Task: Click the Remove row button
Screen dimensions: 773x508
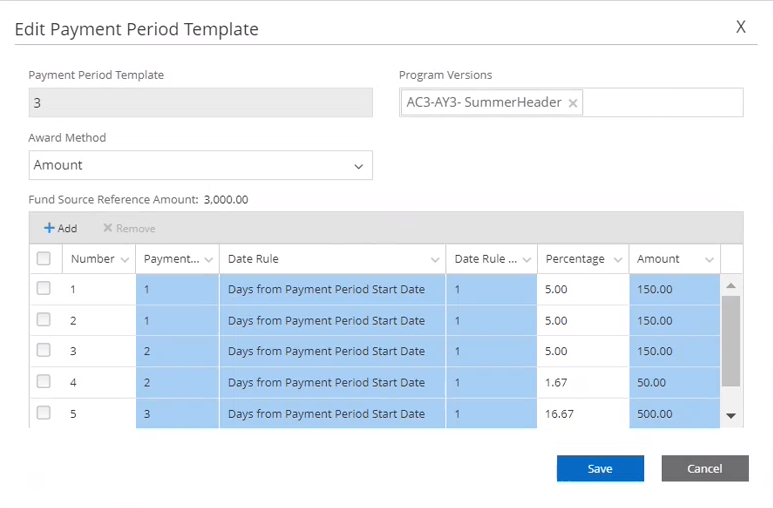Action: click(x=129, y=228)
